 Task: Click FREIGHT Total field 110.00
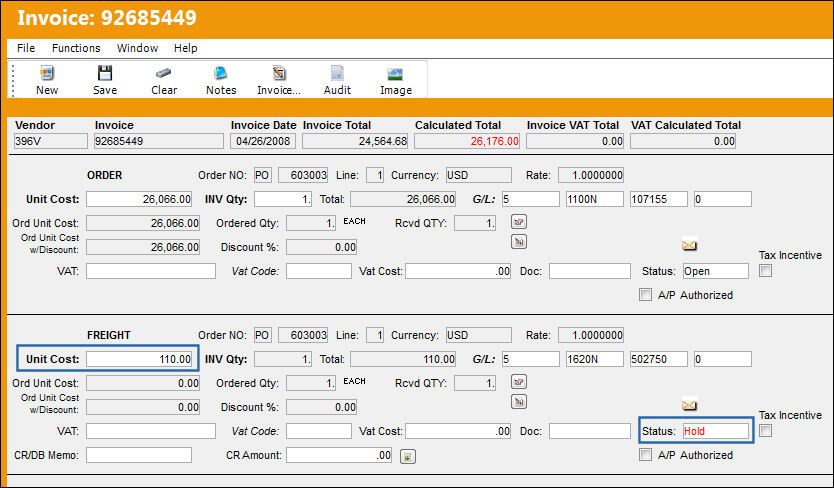click(x=403, y=359)
